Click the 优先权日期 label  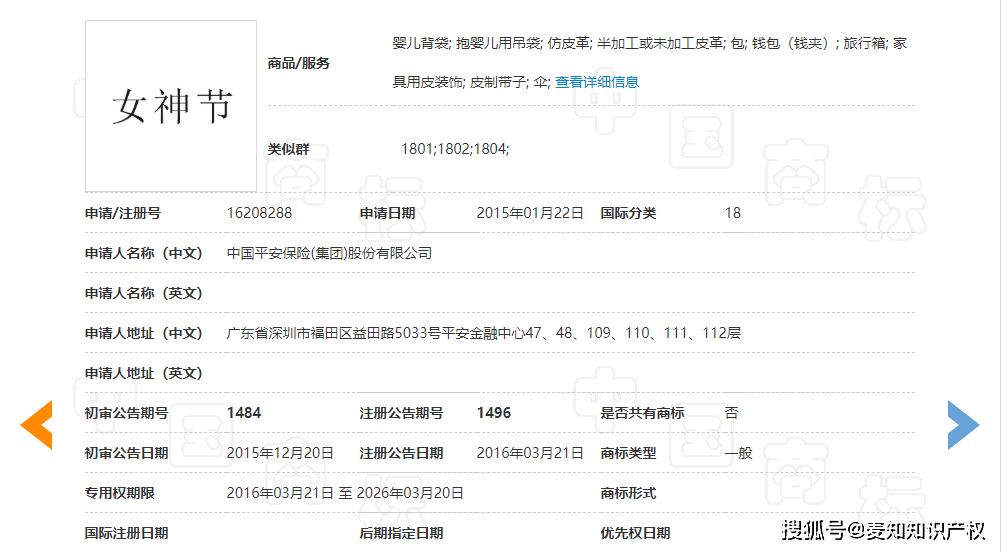point(635,533)
